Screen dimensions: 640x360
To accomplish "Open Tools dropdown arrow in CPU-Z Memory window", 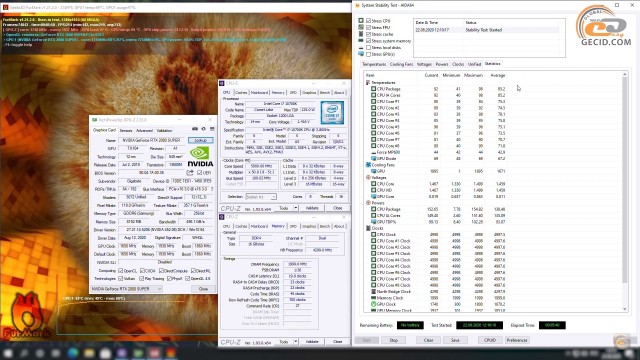I will point(296,342).
